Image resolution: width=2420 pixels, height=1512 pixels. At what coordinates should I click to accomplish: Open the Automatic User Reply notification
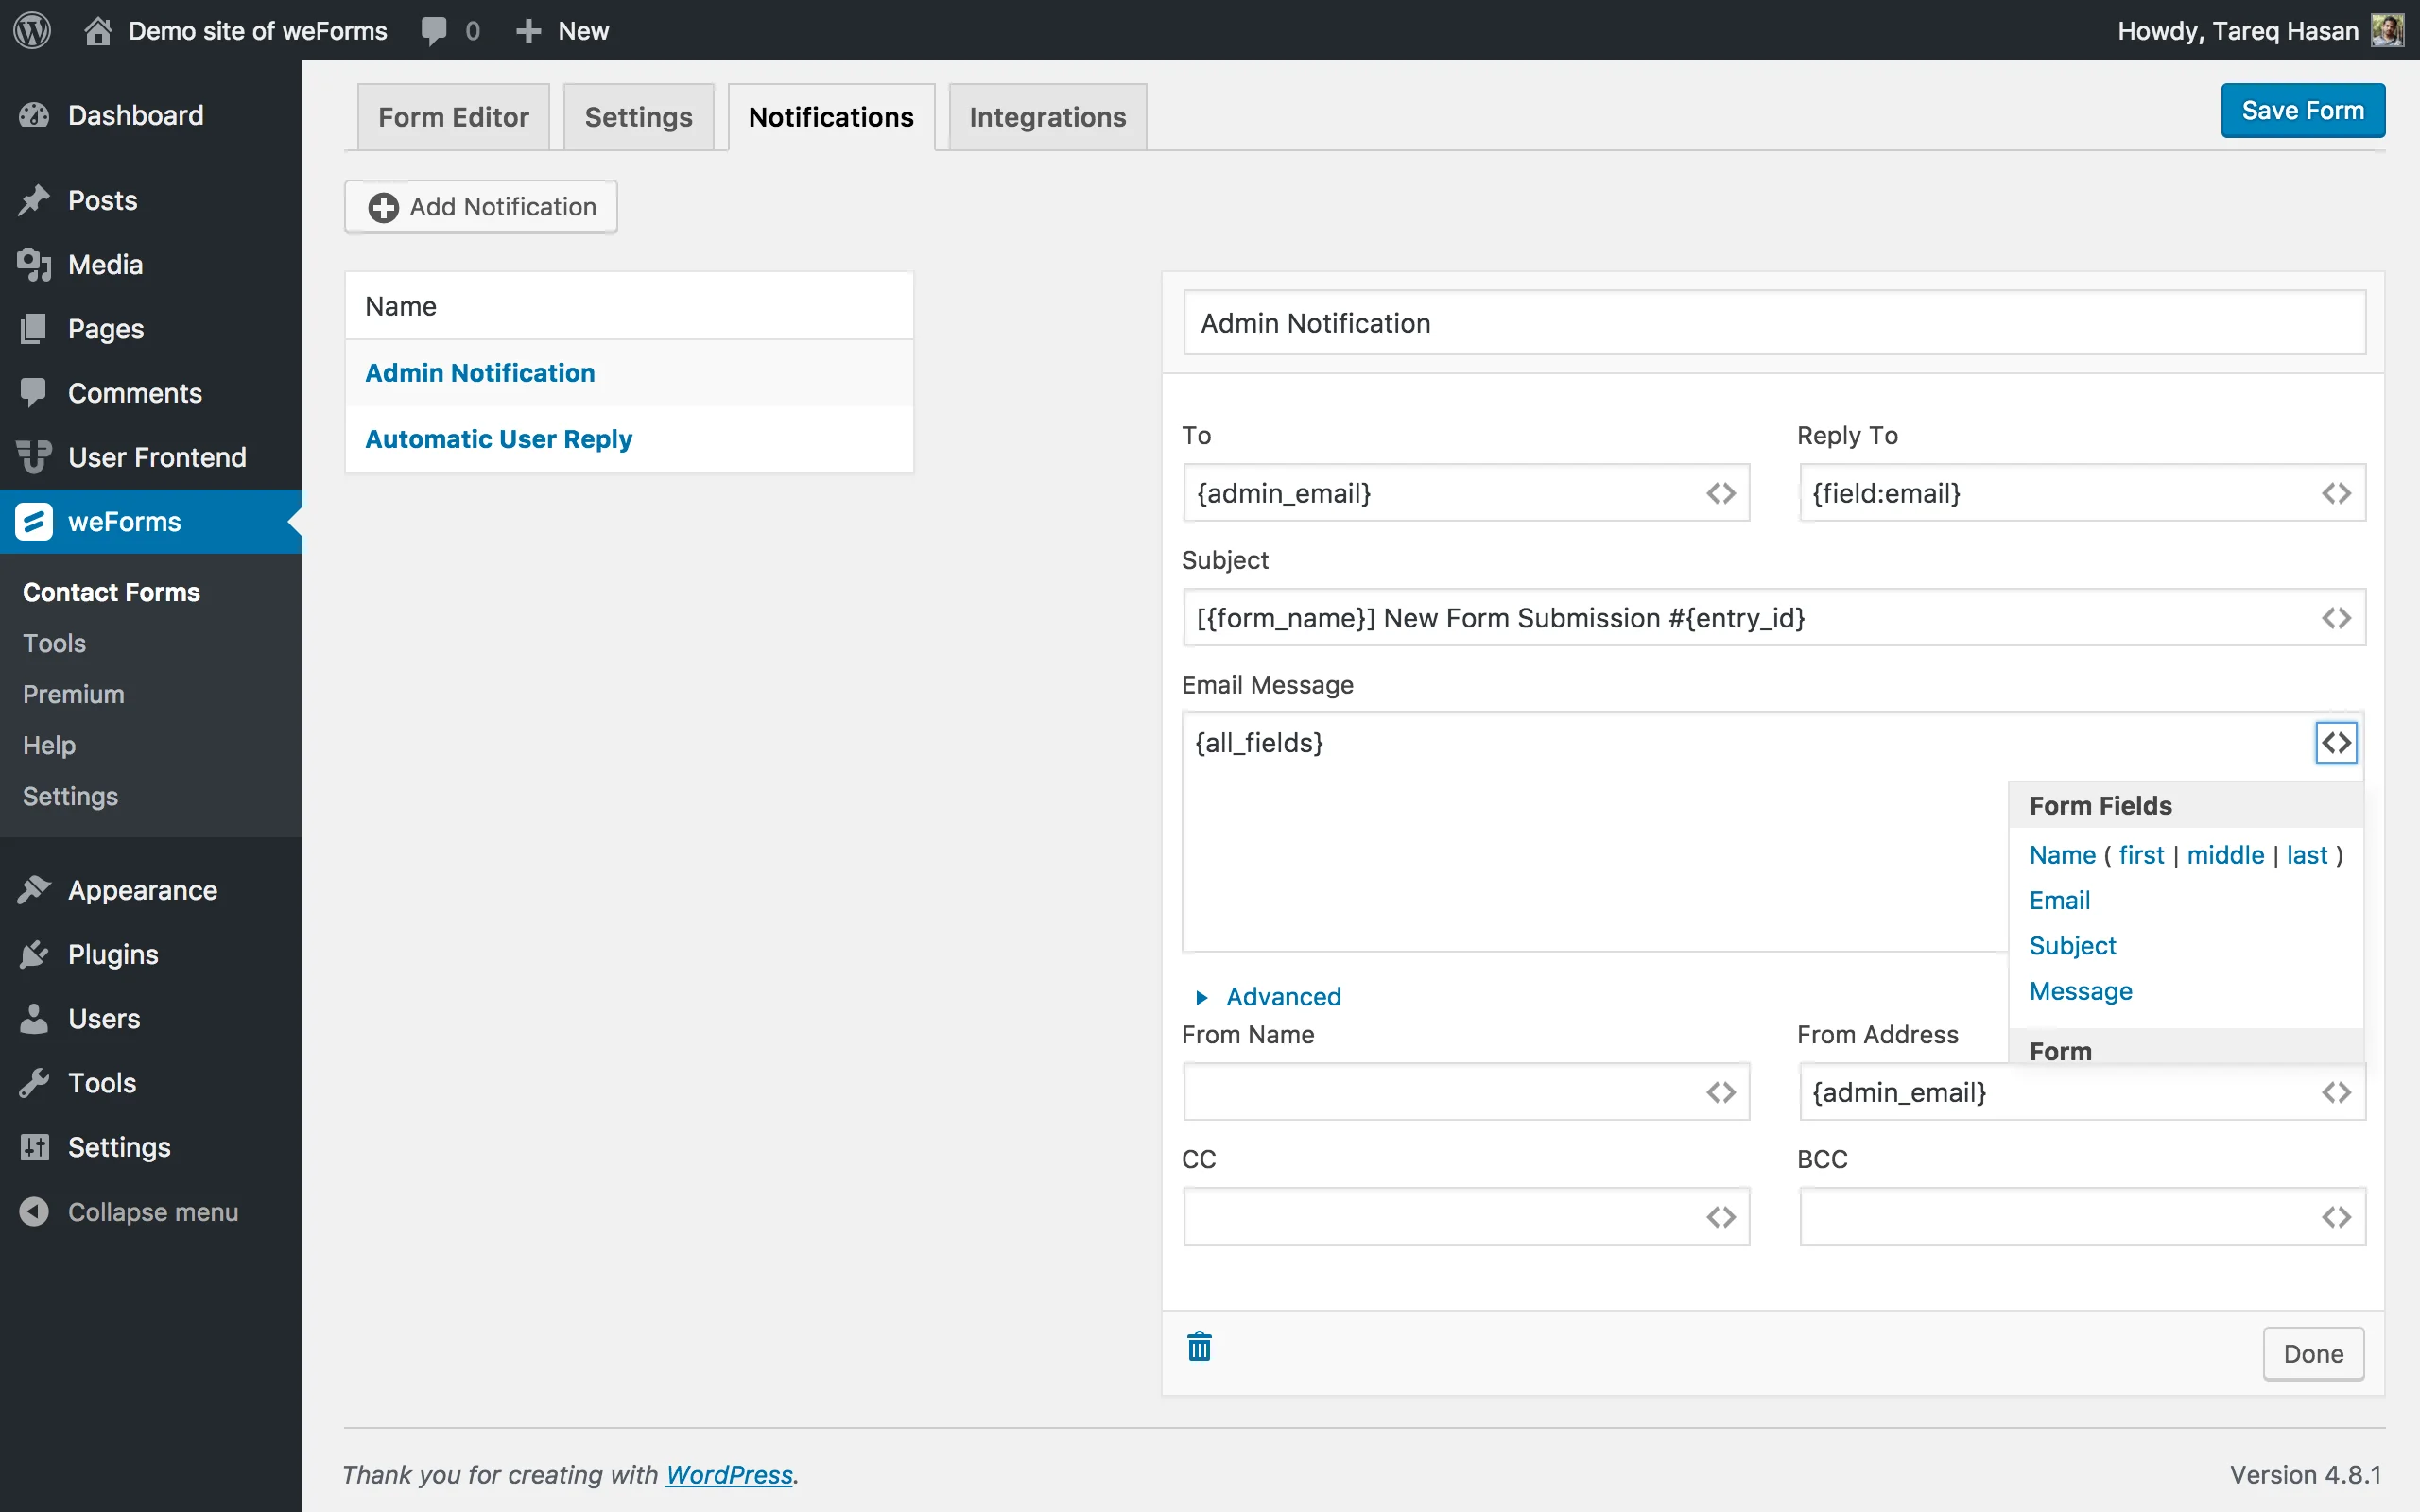(x=498, y=438)
